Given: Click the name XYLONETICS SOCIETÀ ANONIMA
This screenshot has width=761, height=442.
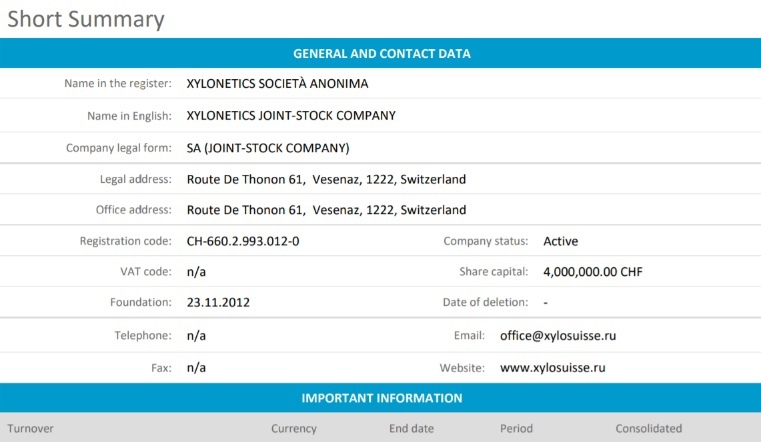Looking at the screenshot, I should 277,83.
